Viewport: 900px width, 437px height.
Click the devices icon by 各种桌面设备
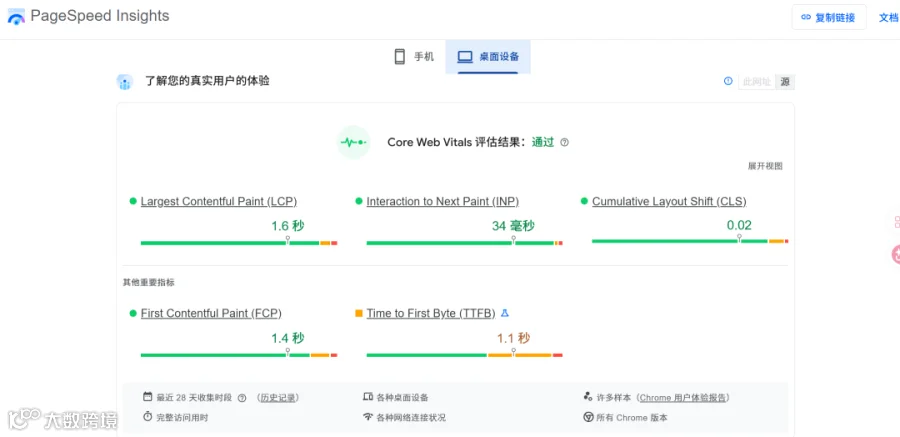tap(368, 397)
